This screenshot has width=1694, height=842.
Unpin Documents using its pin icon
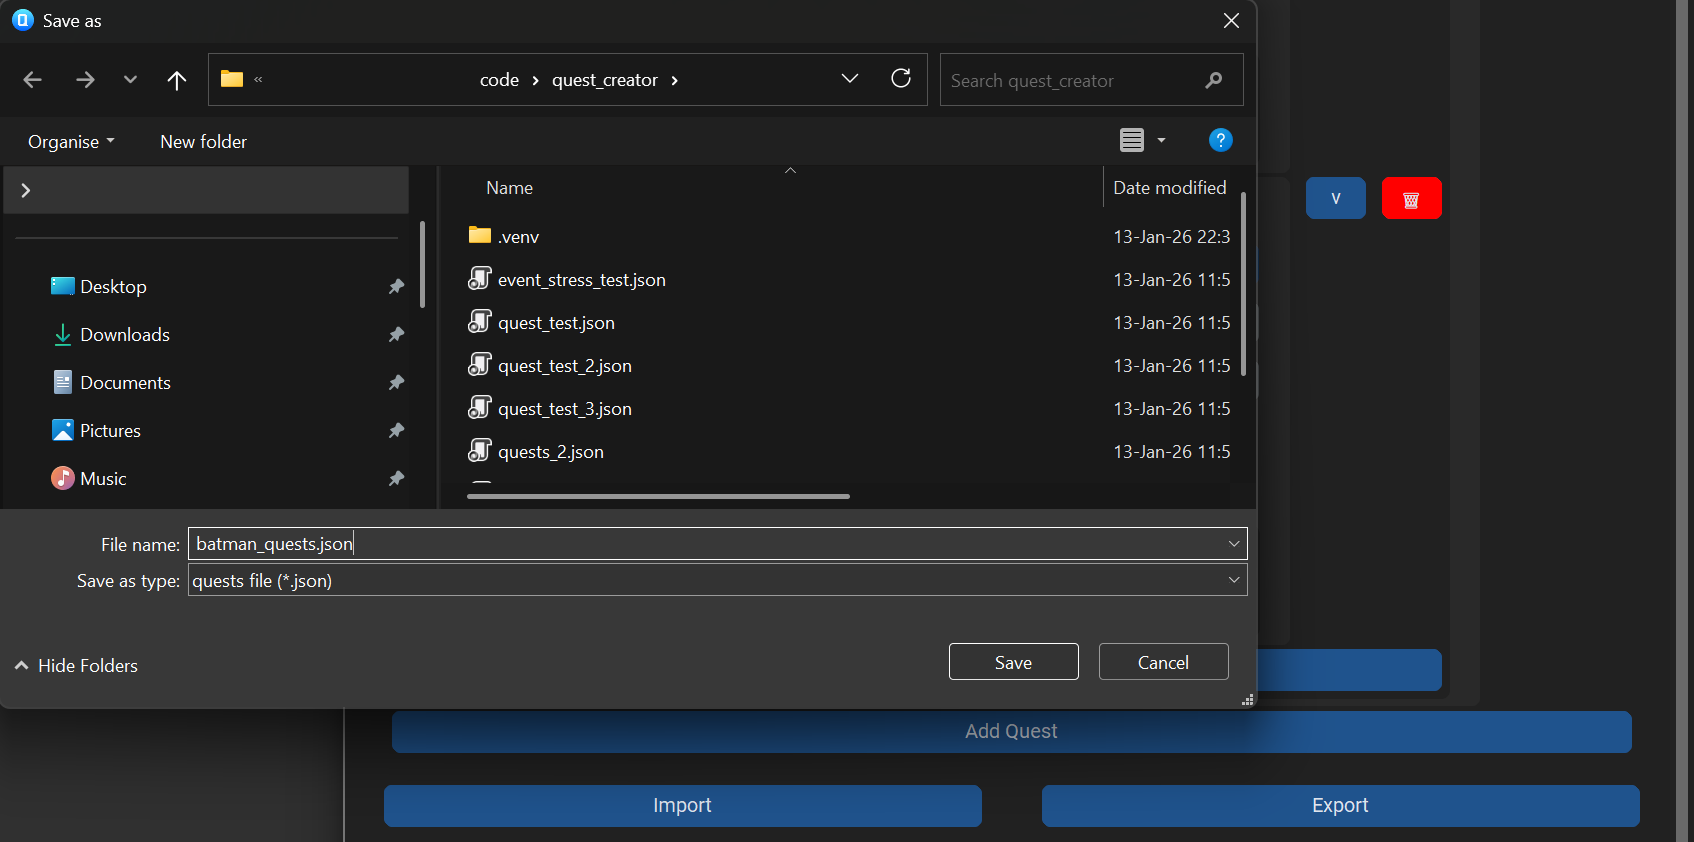click(x=396, y=383)
